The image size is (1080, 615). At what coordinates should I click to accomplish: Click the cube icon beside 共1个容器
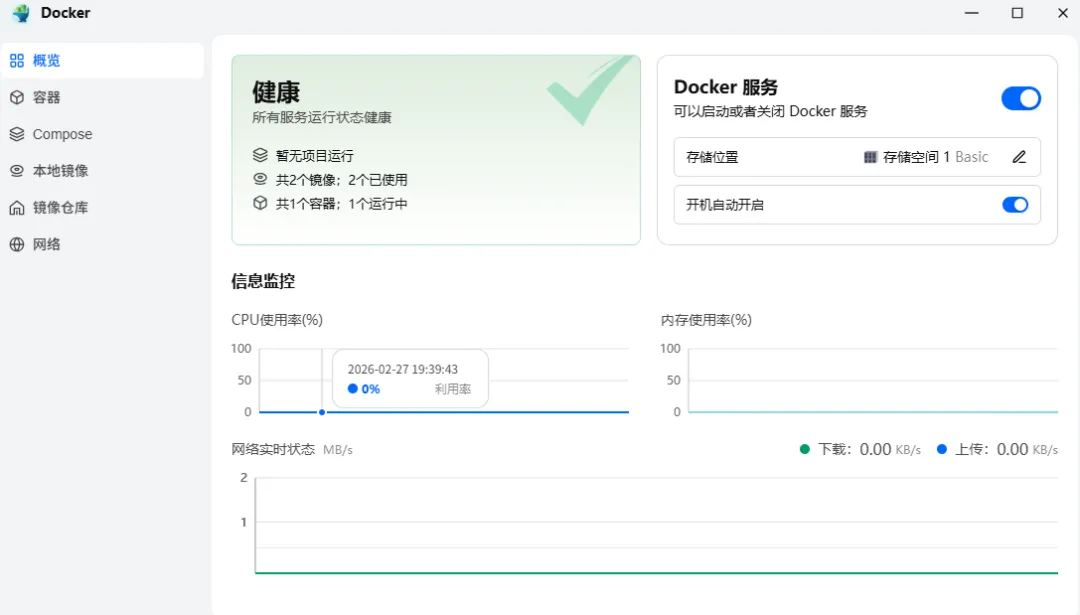pos(260,203)
